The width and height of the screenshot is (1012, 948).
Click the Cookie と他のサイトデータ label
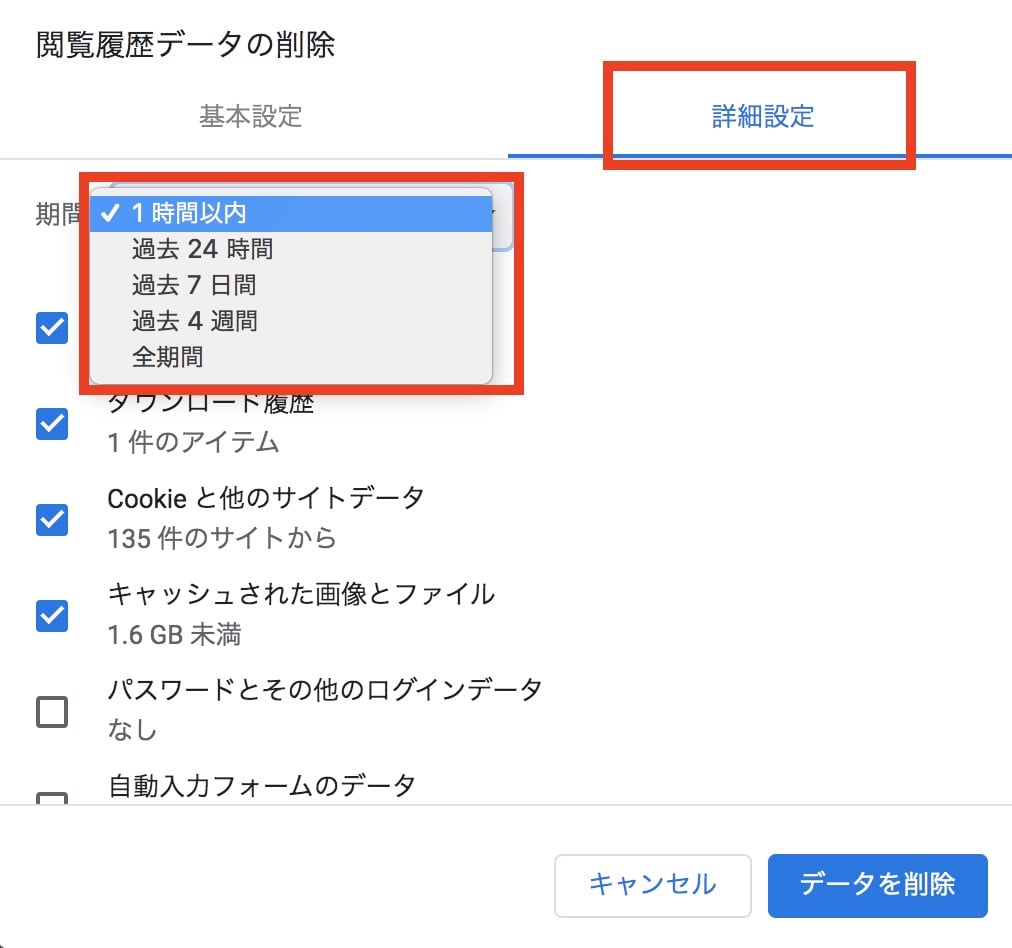tap(265, 498)
